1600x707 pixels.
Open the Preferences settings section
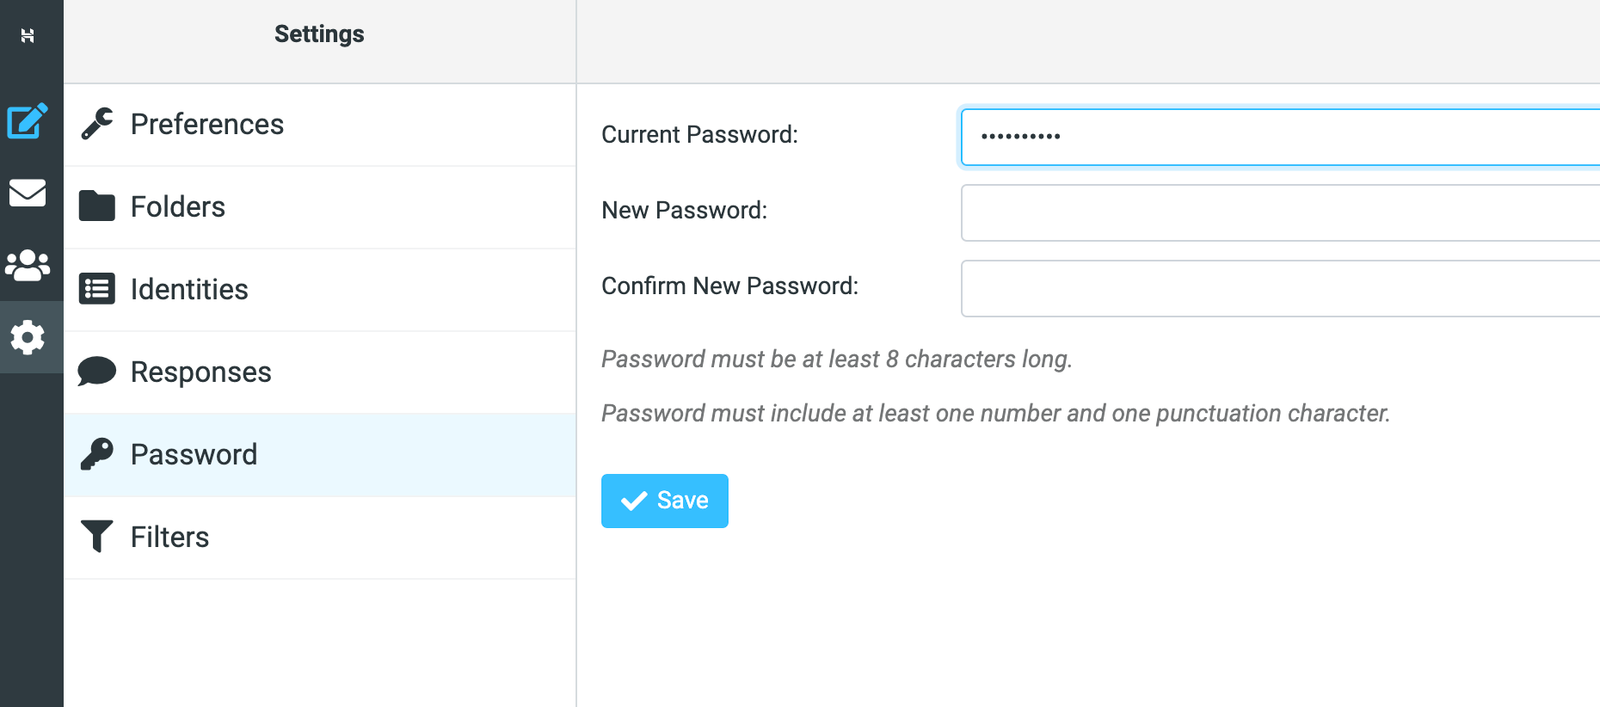pyautogui.click(x=320, y=124)
